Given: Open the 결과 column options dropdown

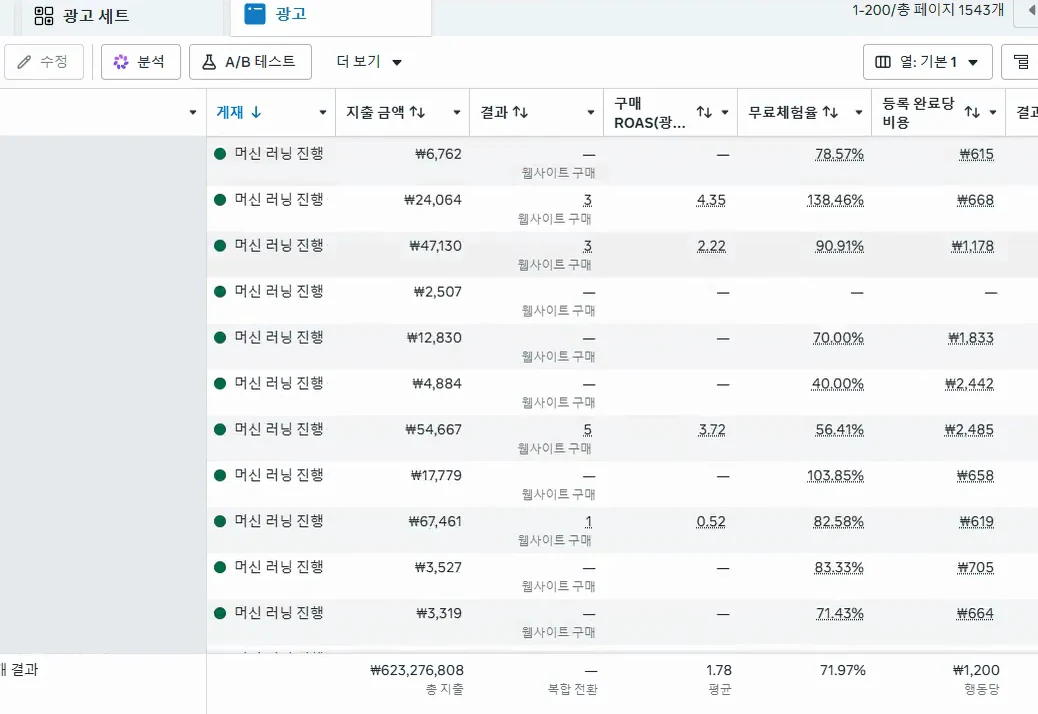Looking at the screenshot, I should 590,112.
